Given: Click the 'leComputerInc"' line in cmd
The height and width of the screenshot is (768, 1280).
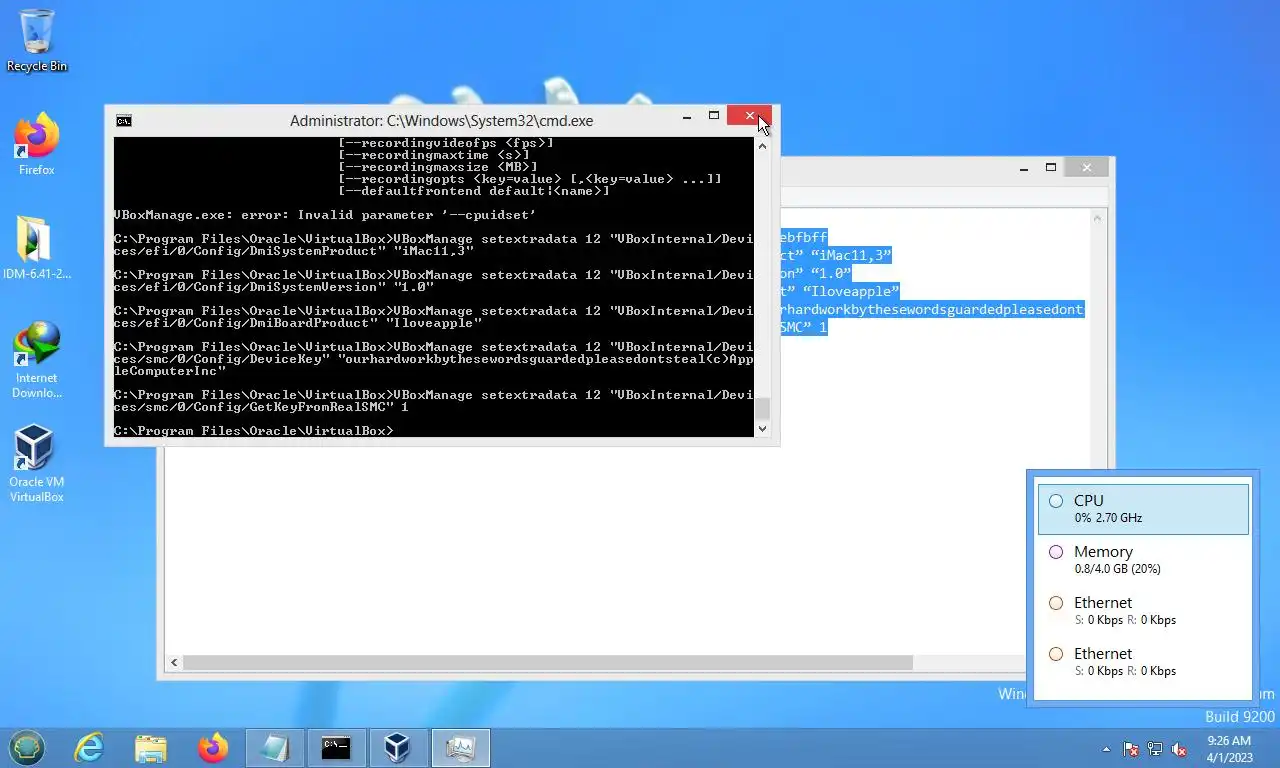Looking at the screenshot, I should click(170, 371).
